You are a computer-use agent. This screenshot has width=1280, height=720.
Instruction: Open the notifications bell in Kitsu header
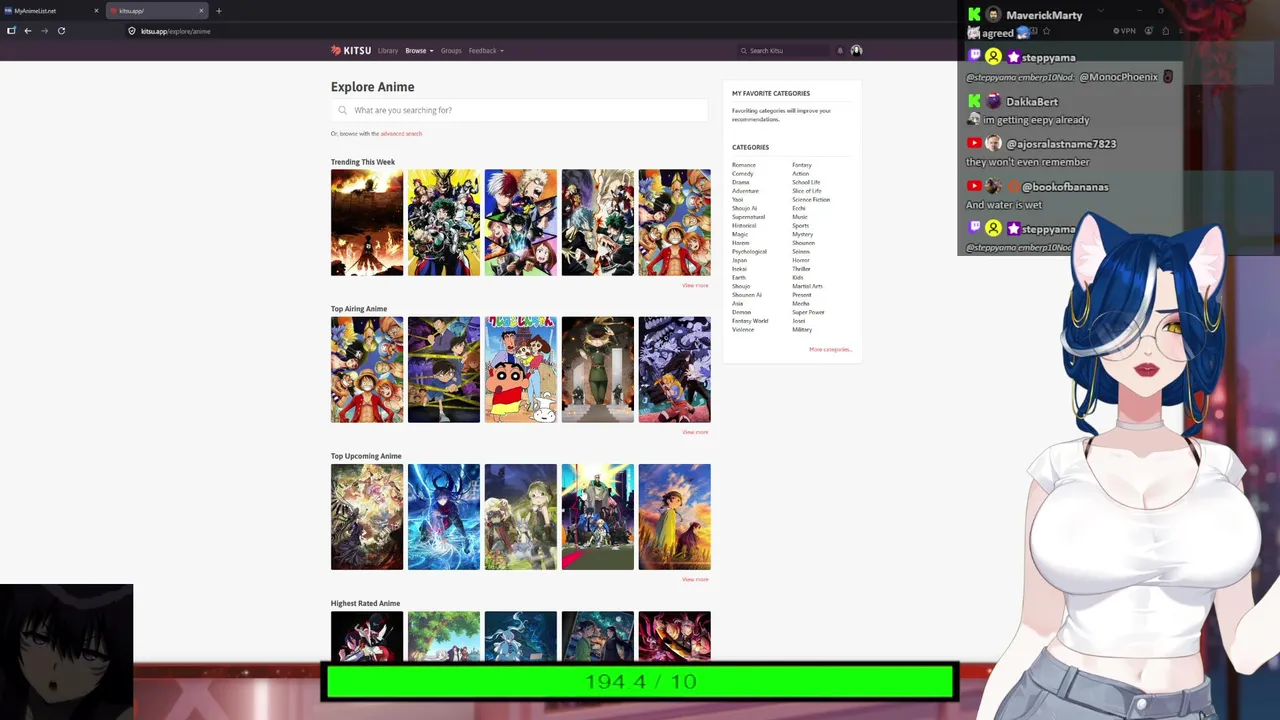coord(840,50)
